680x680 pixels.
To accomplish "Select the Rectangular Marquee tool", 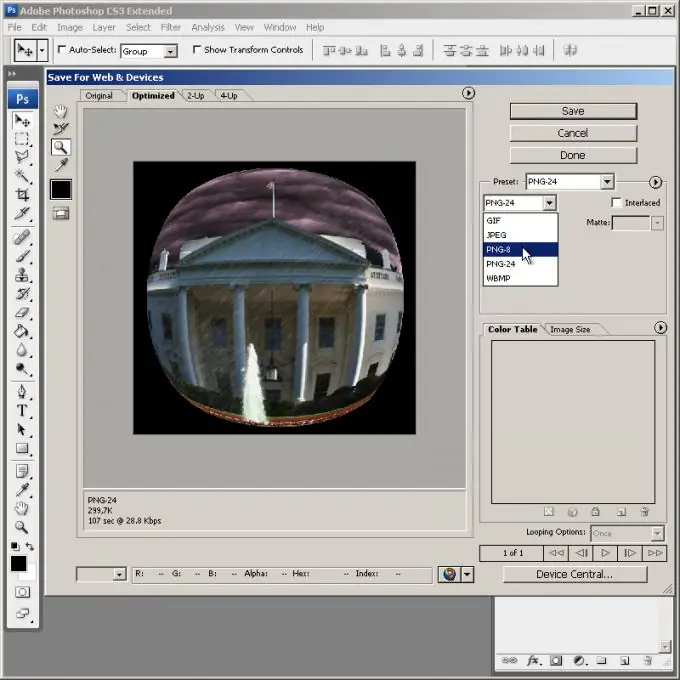I will point(22,139).
